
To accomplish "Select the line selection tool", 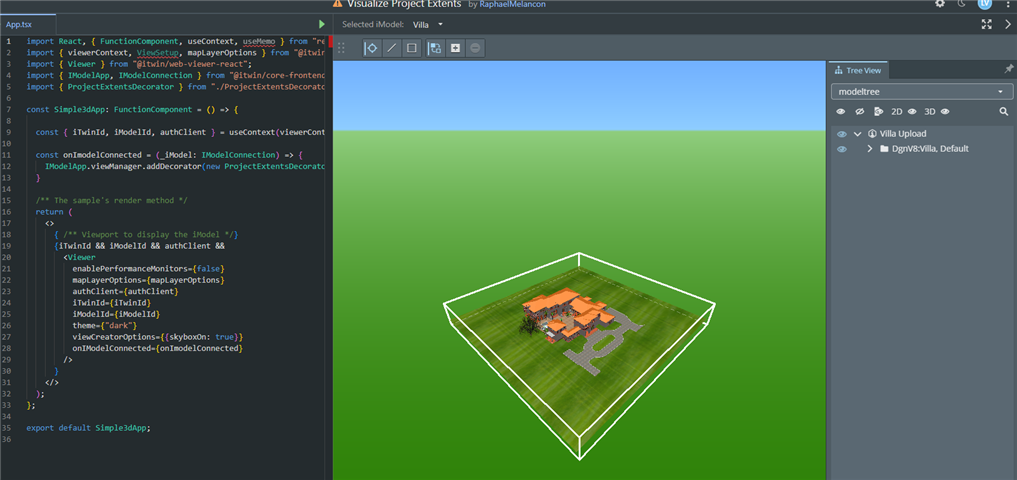I will pyautogui.click(x=391, y=48).
